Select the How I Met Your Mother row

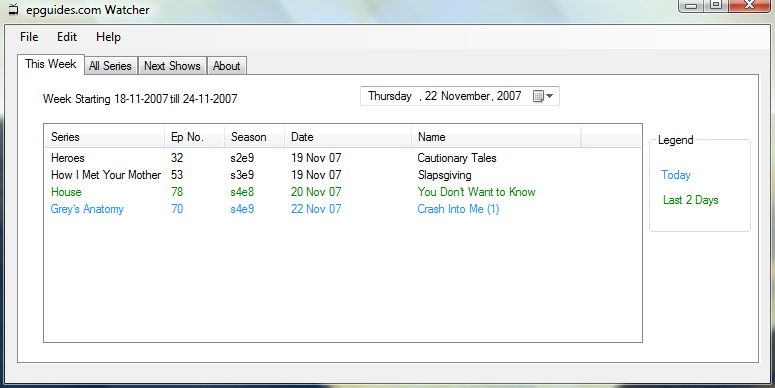tap(343, 175)
